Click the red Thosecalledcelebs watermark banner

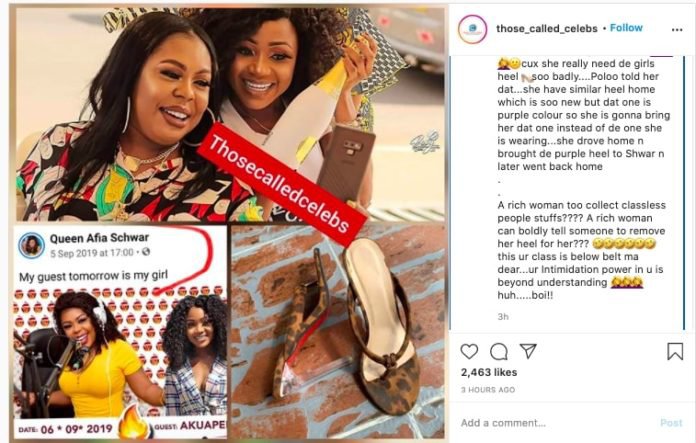[x=281, y=184]
